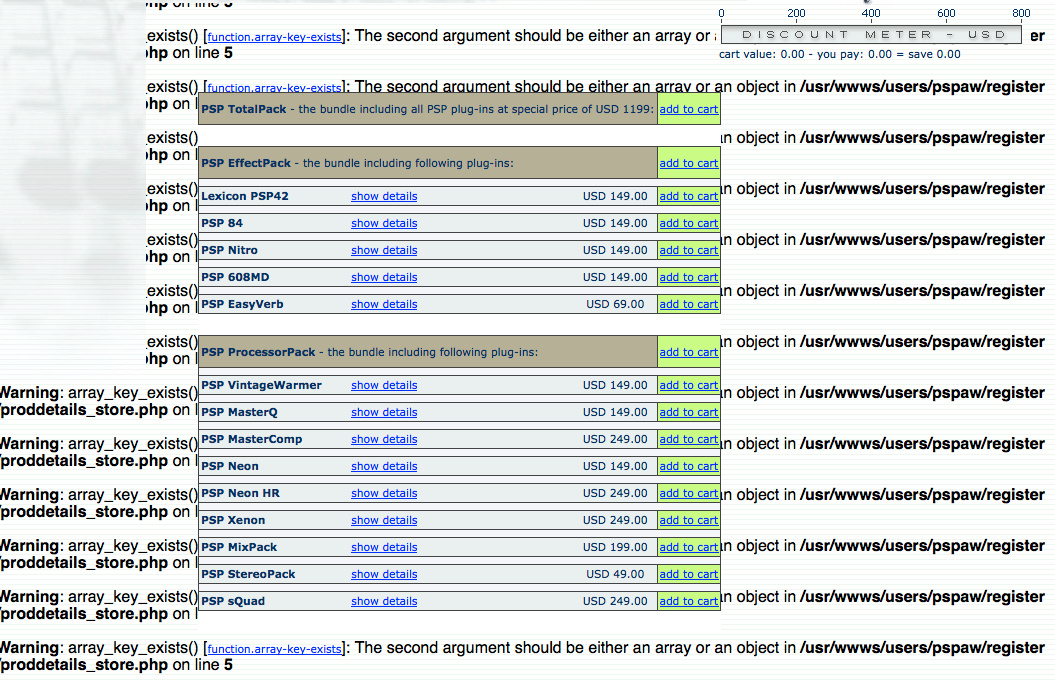Show details for PSP MasterComp
The height and width of the screenshot is (681, 1055).
pyautogui.click(x=384, y=439)
